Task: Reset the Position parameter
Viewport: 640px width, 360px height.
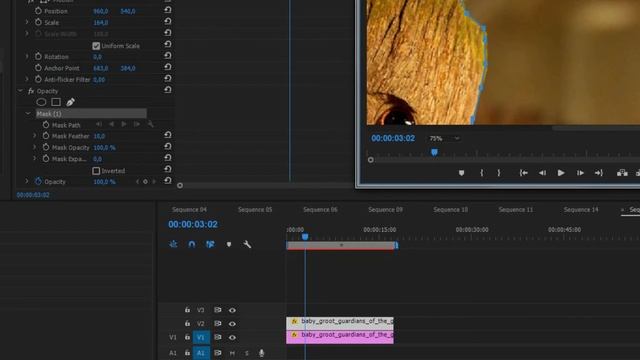Action: [x=167, y=10]
